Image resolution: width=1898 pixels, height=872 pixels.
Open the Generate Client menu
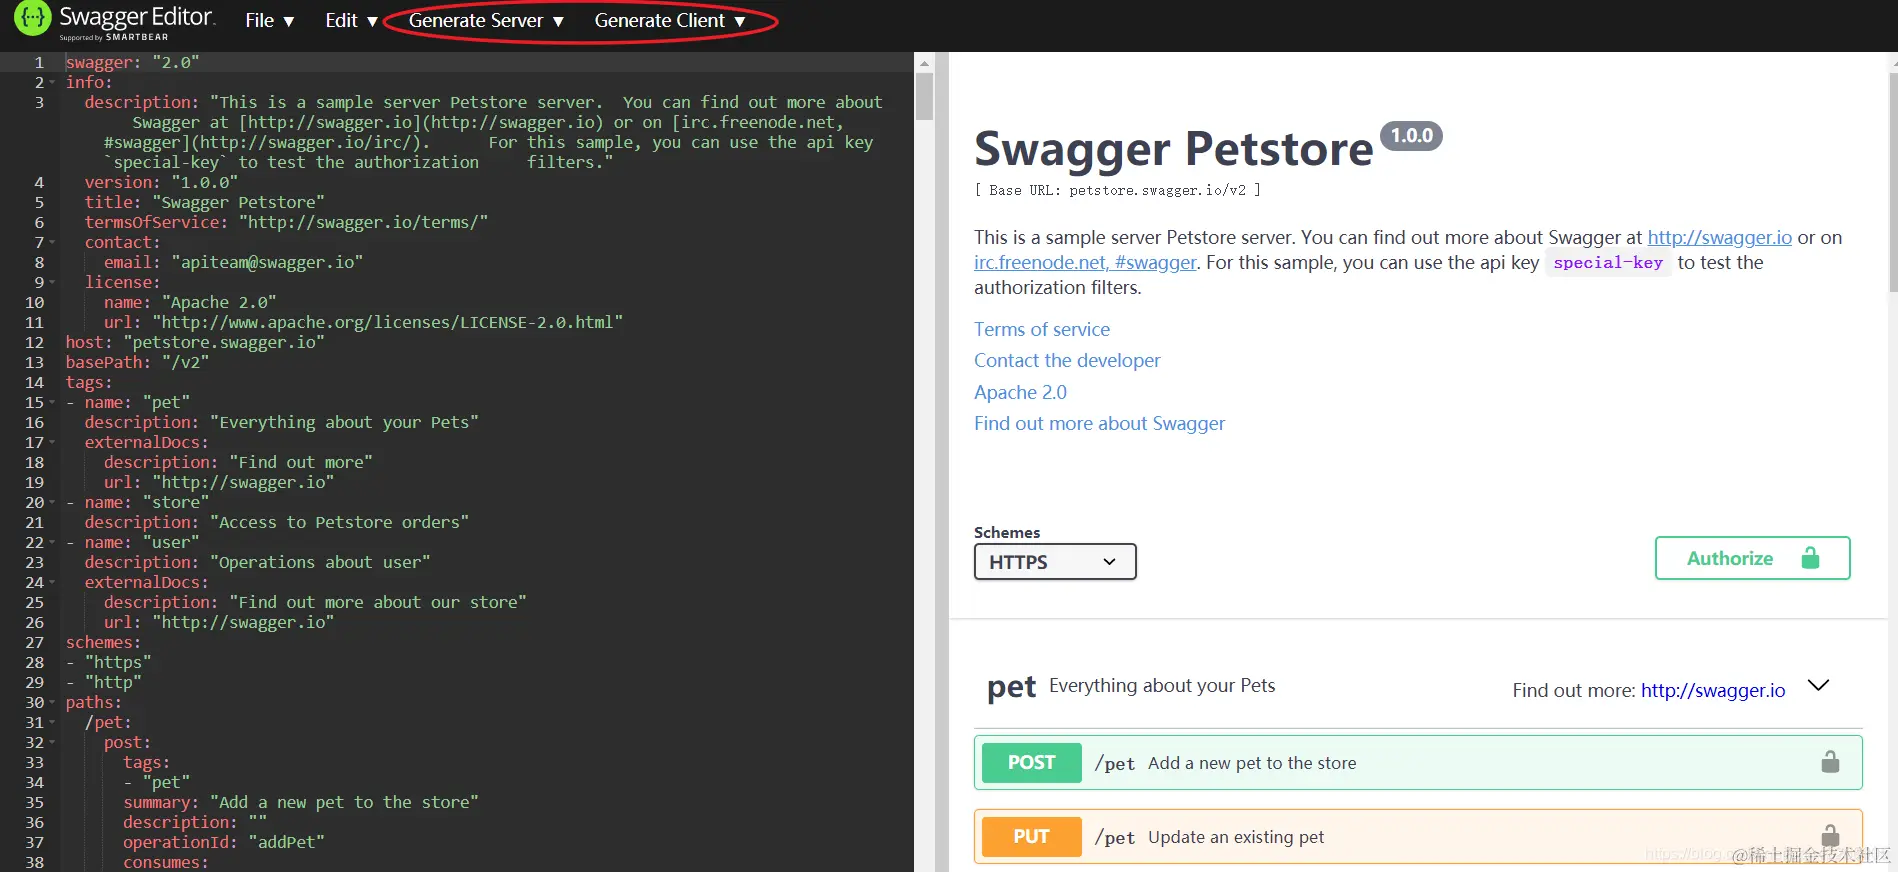pyautogui.click(x=670, y=21)
